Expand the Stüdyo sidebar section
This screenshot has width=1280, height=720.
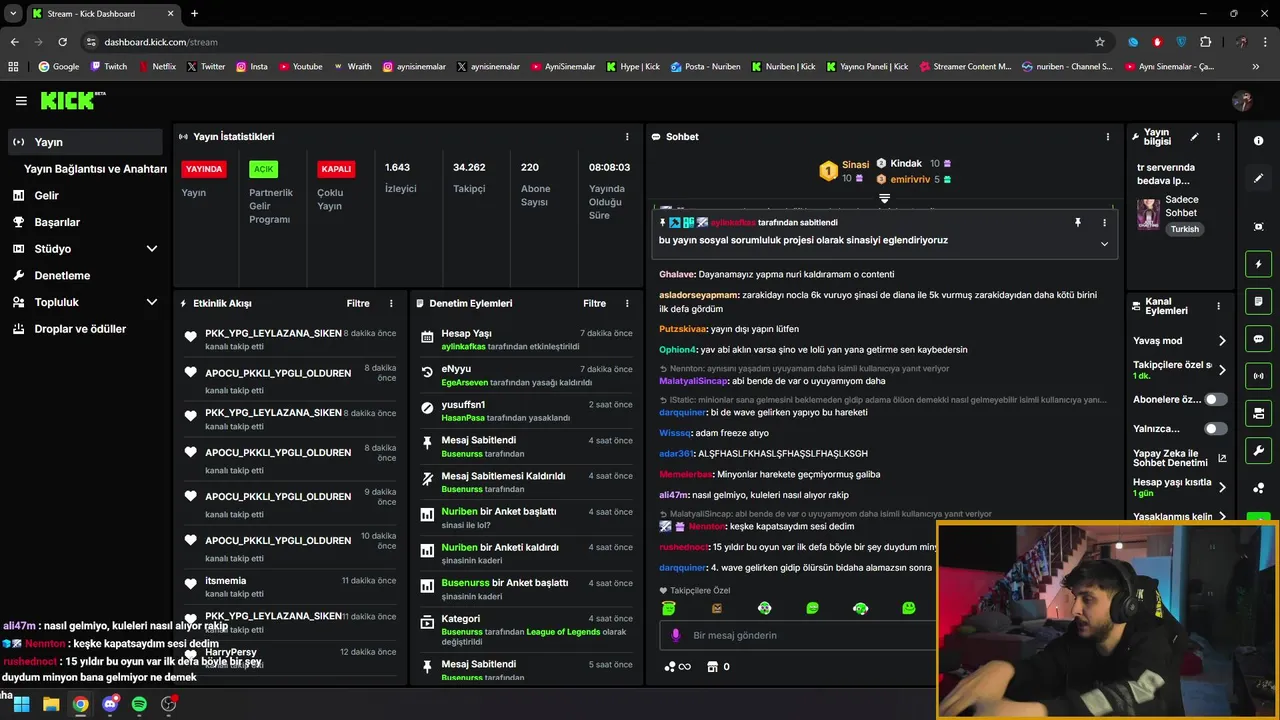(x=152, y=249)
